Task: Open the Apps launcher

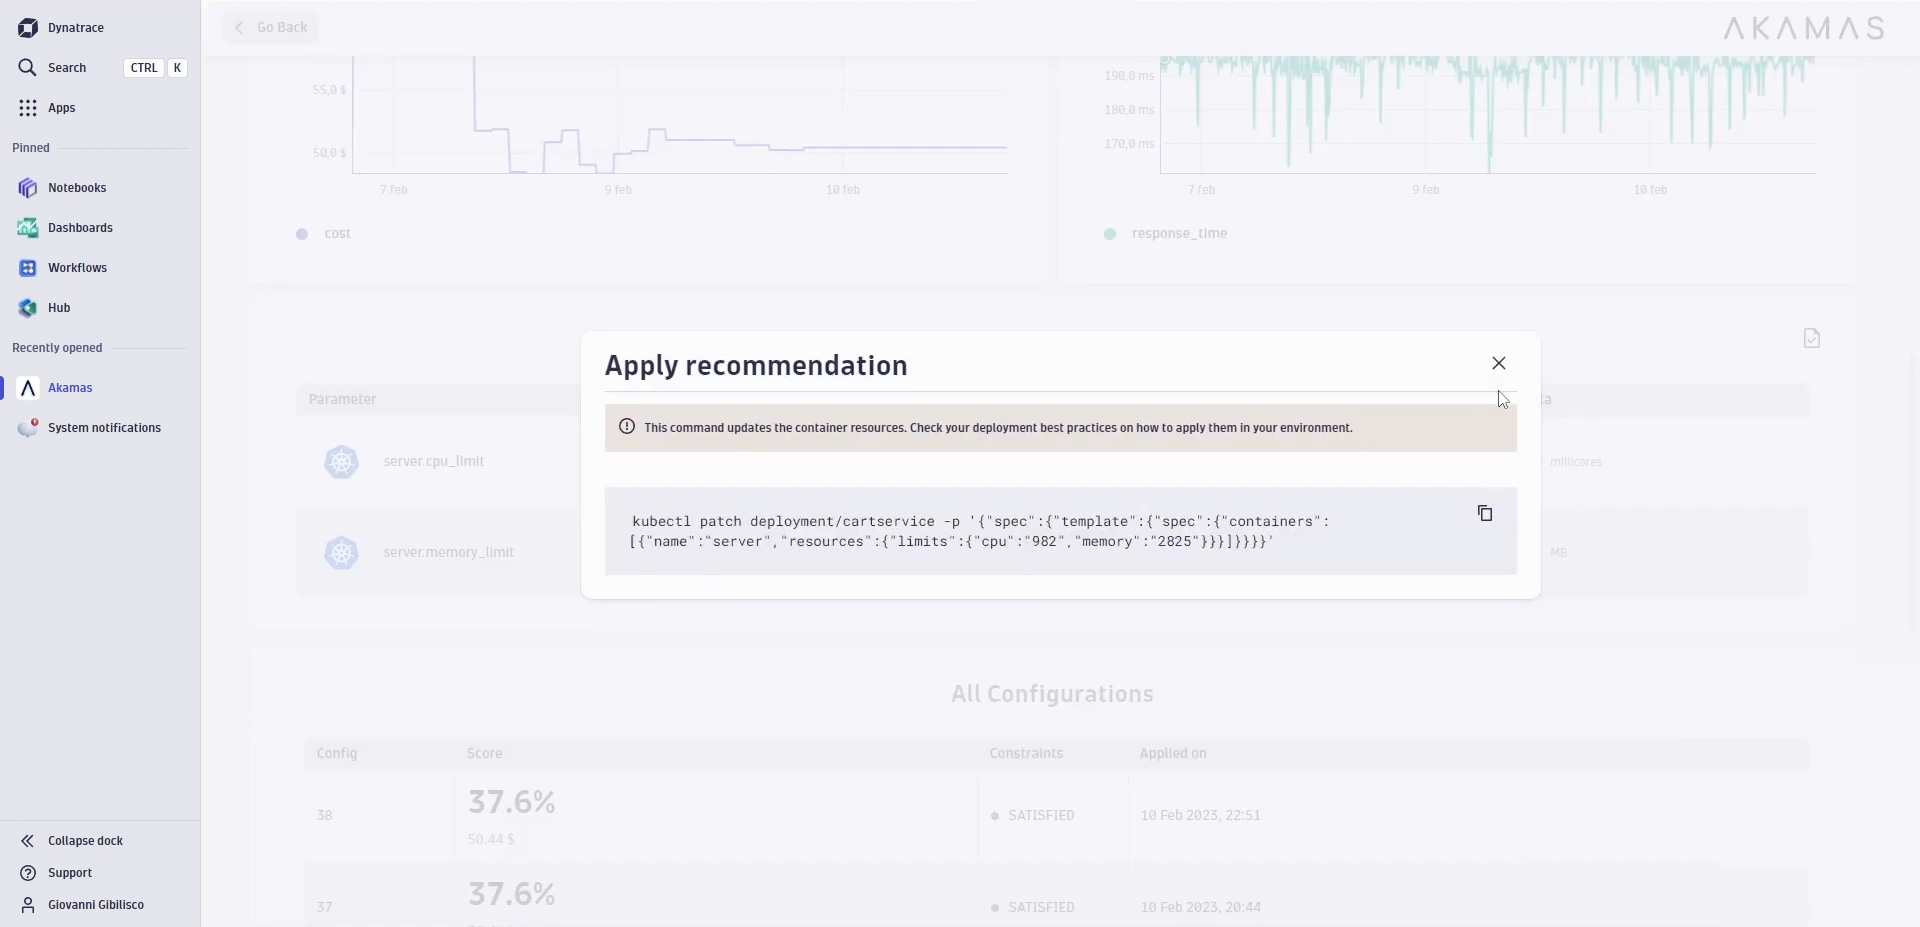Action: pos(61,108)
